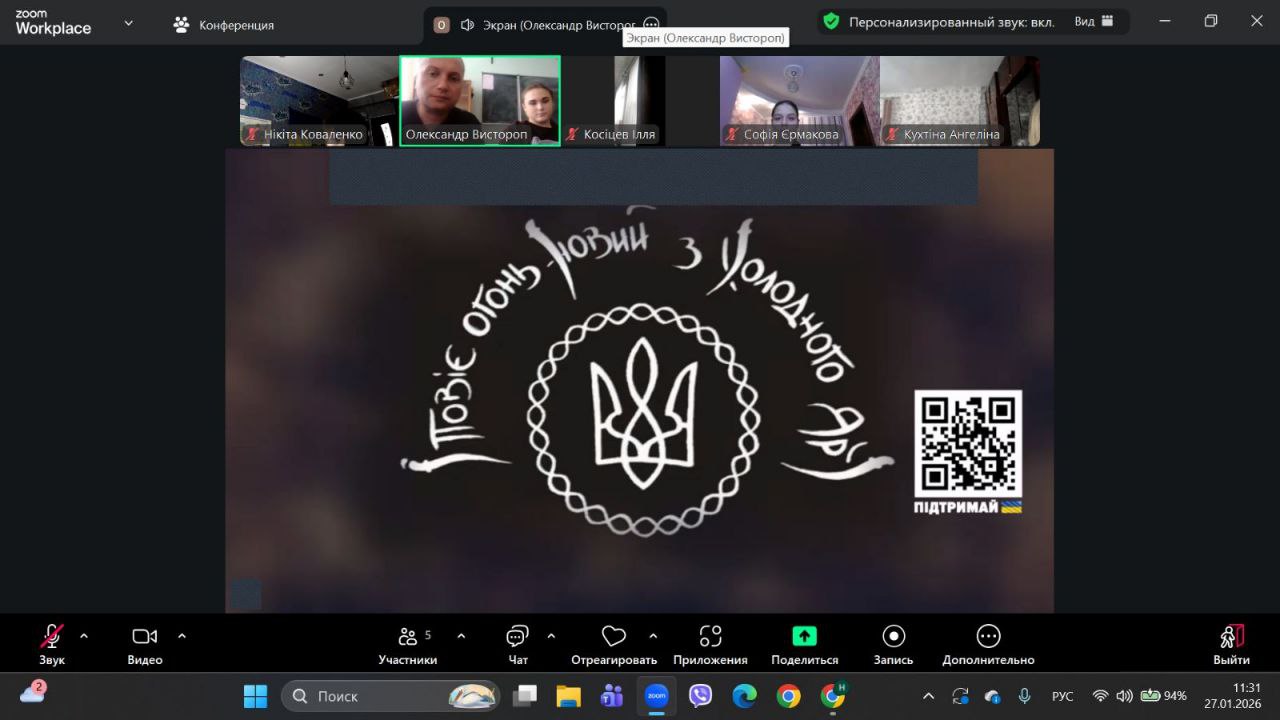This screenshot has width=1280, height=720.
Task: Open the Участники participants list
Action: pos(408,637)
